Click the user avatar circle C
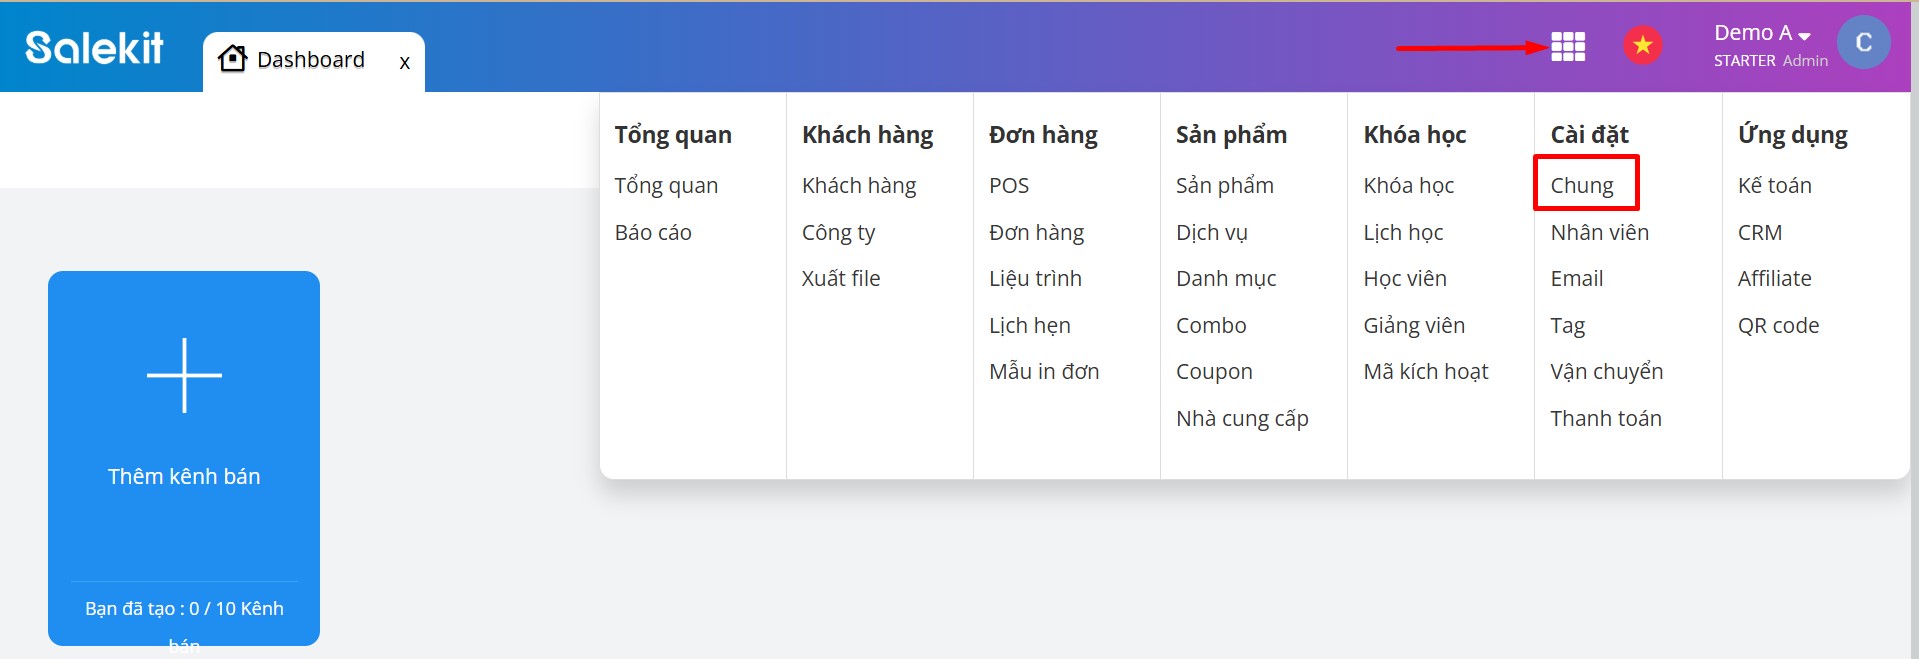Image resolution: width=1919 pixels, height=659 pixels. 1863,43
